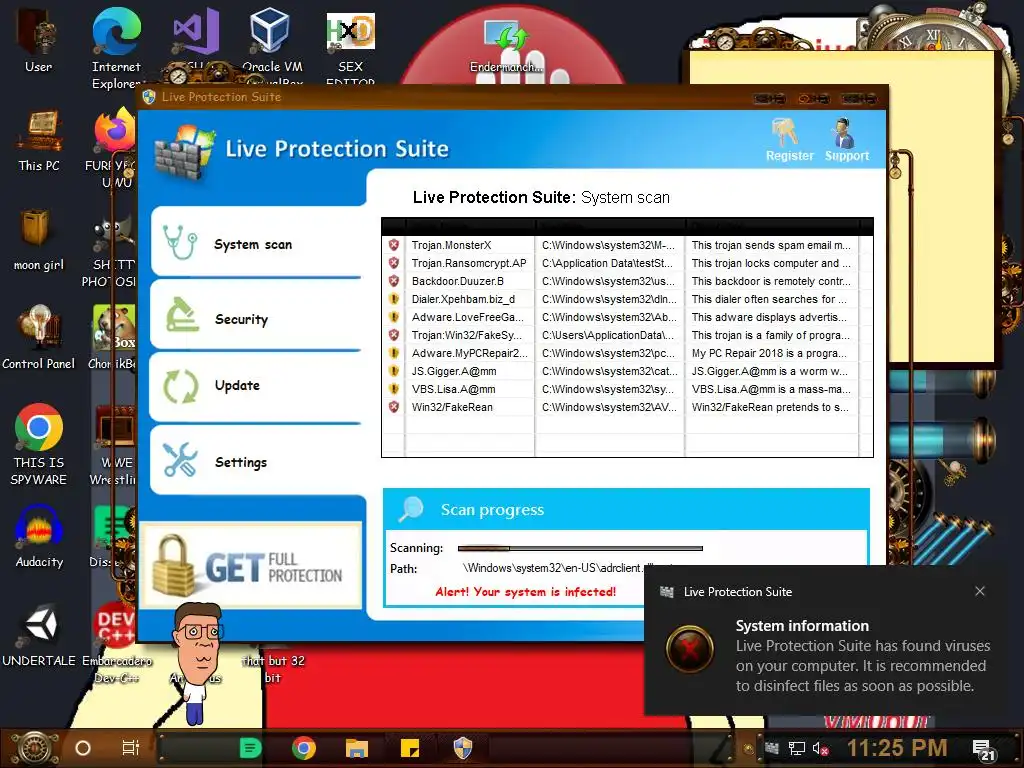This screenshot has height=768, width=1024.
Task: Open the notification center with 21 alerts
Action: 984,750
